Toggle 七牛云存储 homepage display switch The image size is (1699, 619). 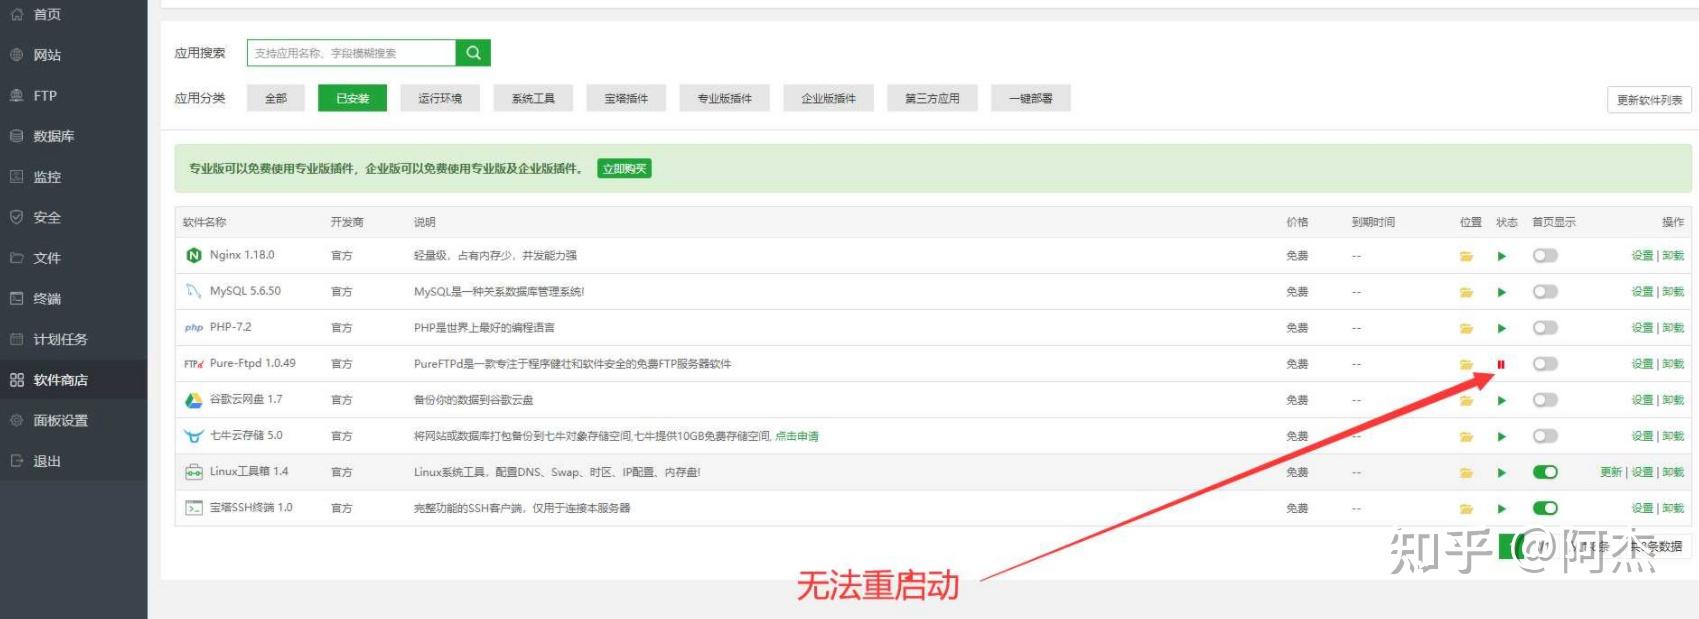point(1545,436)
